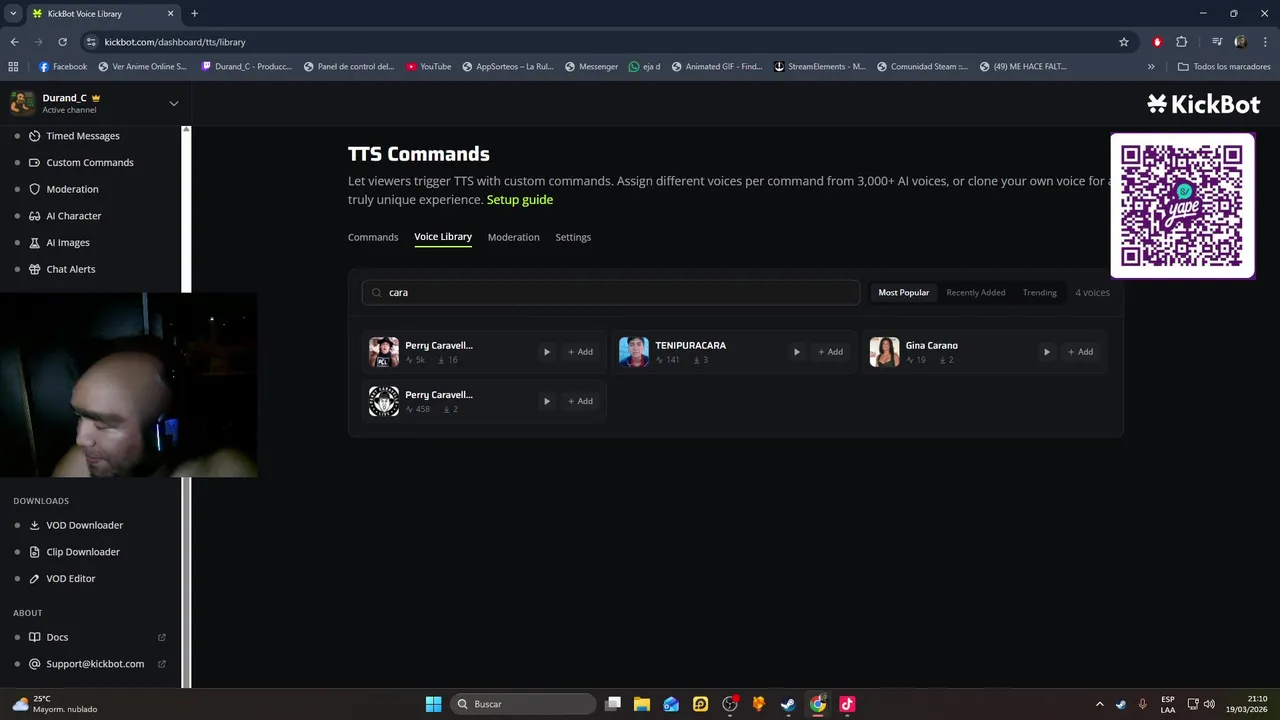Image resolution: width=1280 pixels, height=720 pixels.
Task: Open the Facebook bookmark
Action: point(63,67)
